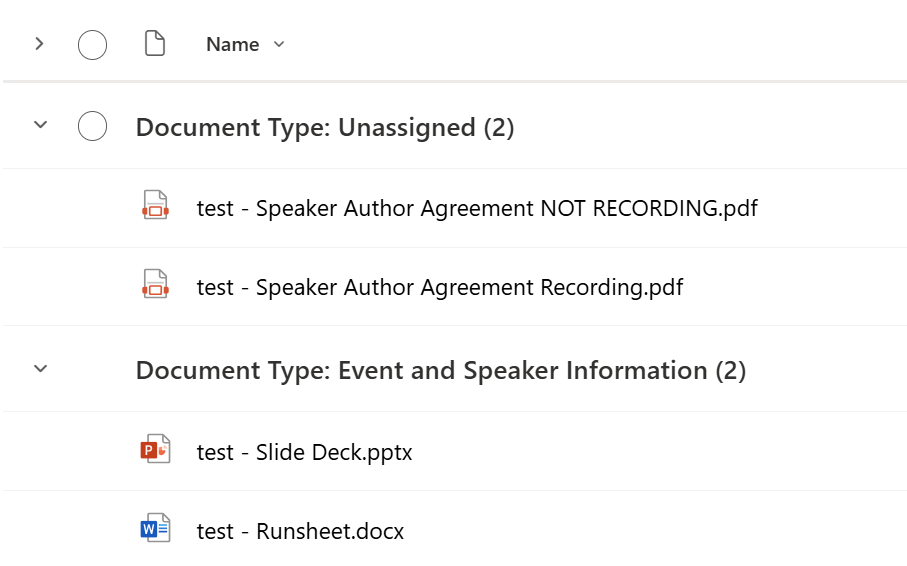Open Speaker Author Agreement NOT RECORDING.pdf
The width and height of the screenshot is (907, 566).
(477, 208)
